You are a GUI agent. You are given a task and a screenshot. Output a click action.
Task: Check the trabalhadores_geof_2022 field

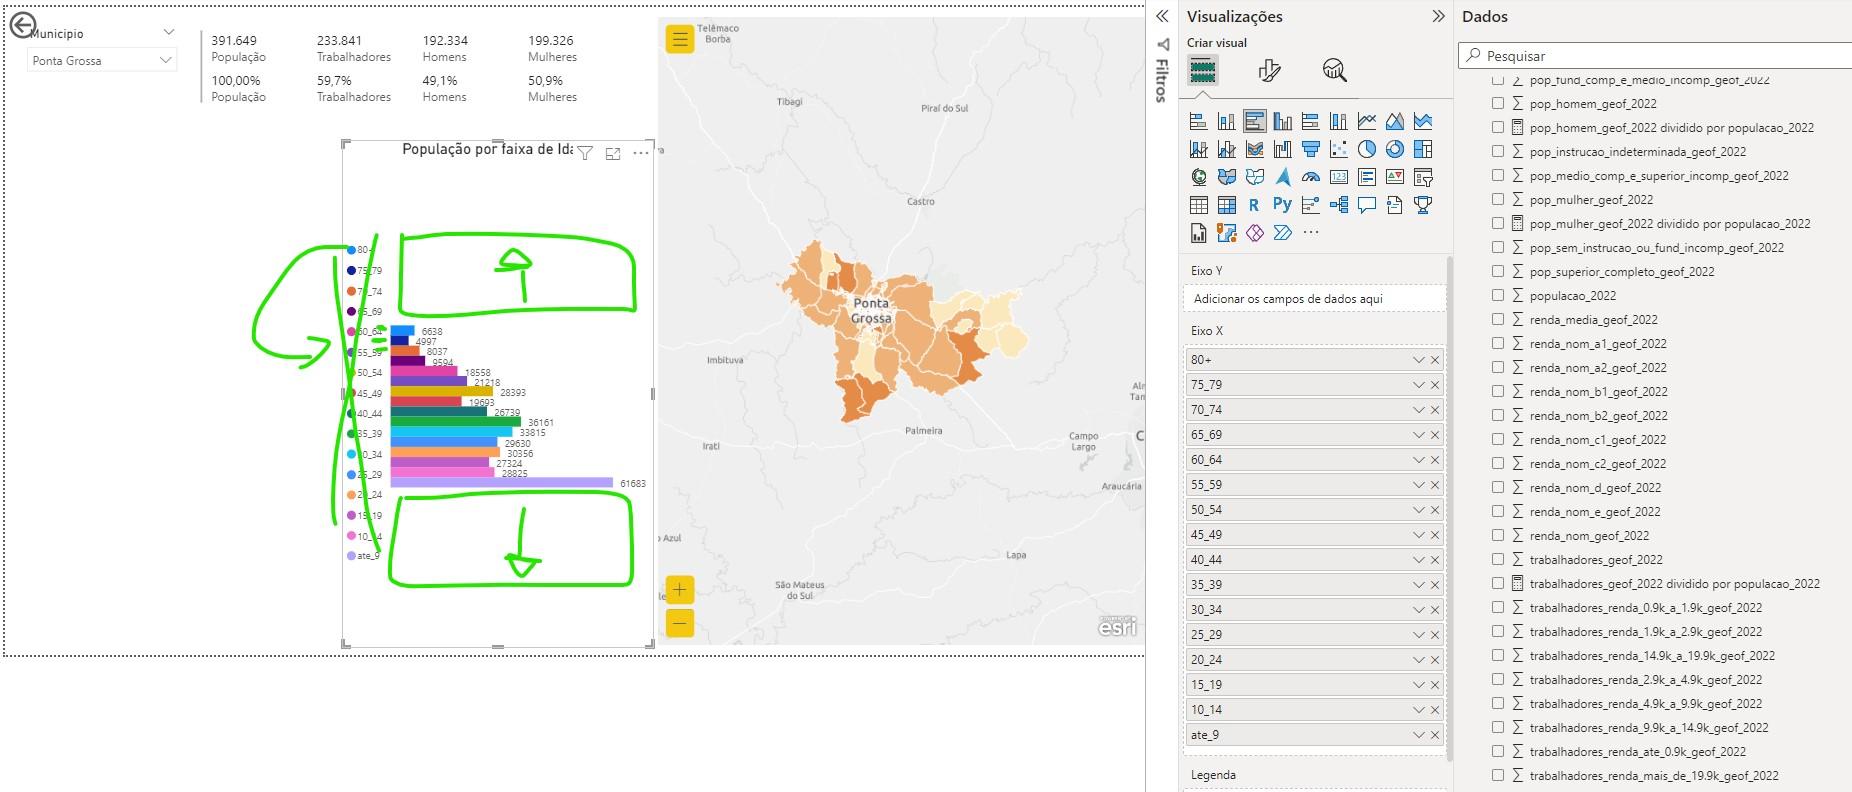(1498, 559)
